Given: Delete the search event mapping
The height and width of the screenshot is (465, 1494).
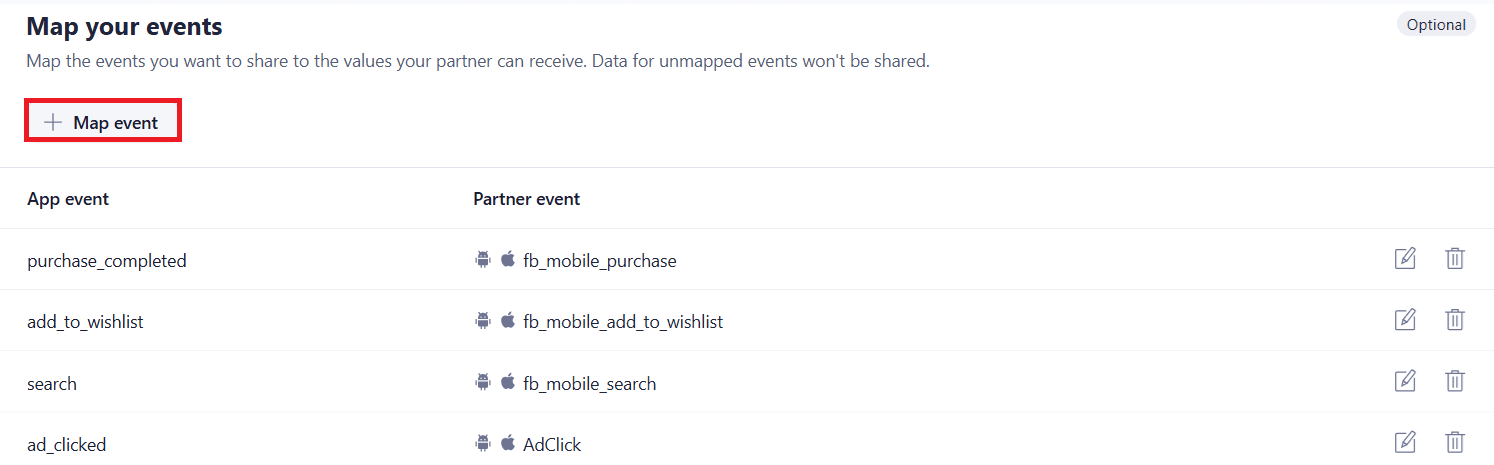Looking at the screenshot, I should pyautogui.click(x=1455, y=381).
